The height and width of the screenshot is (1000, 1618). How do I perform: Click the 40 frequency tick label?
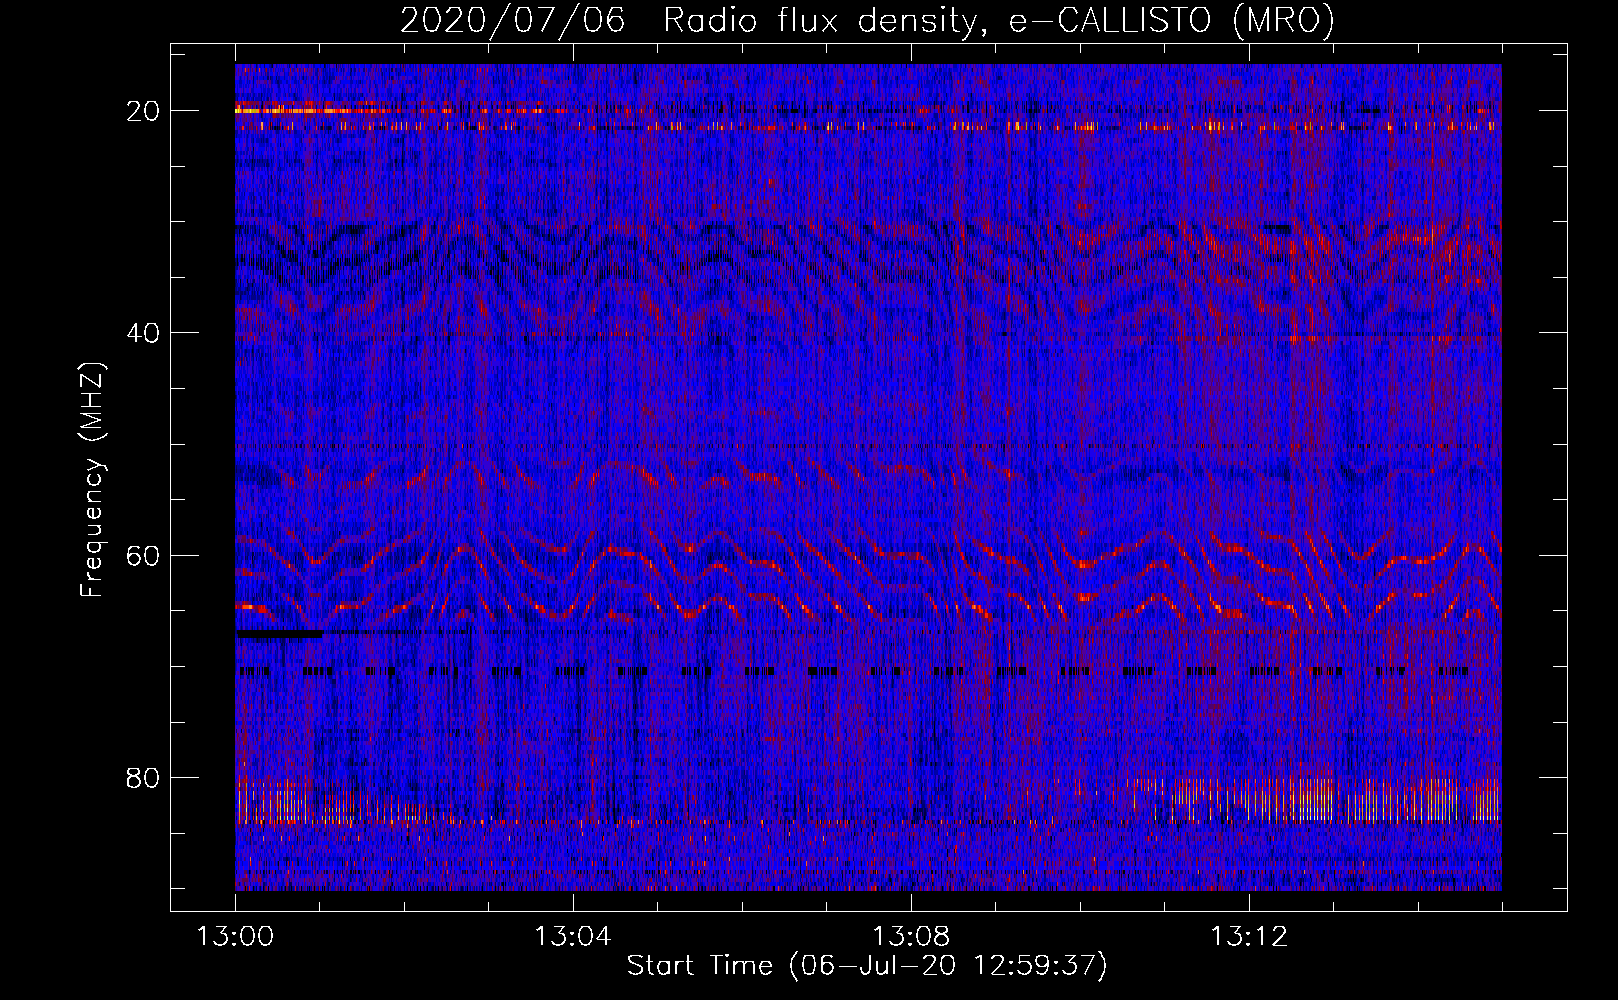tap(143, 333)
